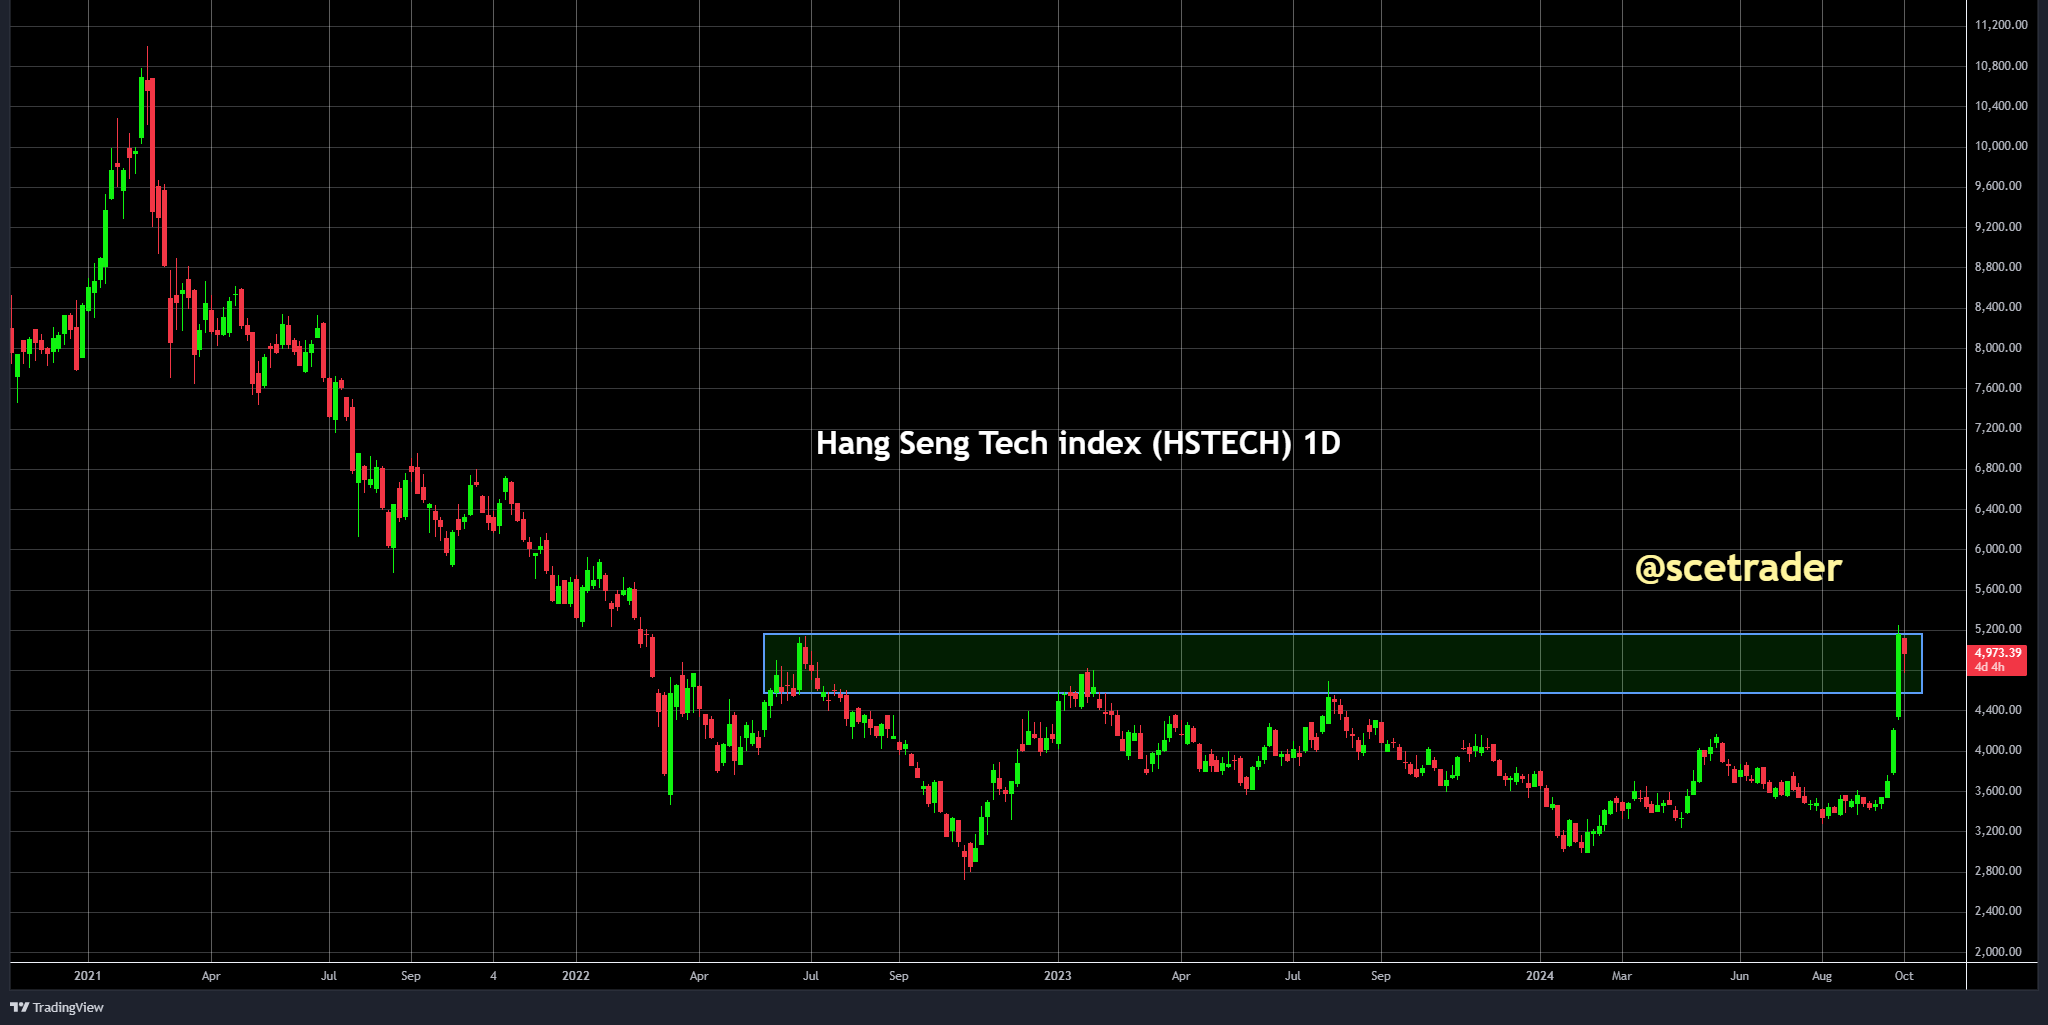2048x1025 pixels.
Task: Click the @scetrader watermark text
Action: [1738, 569]
